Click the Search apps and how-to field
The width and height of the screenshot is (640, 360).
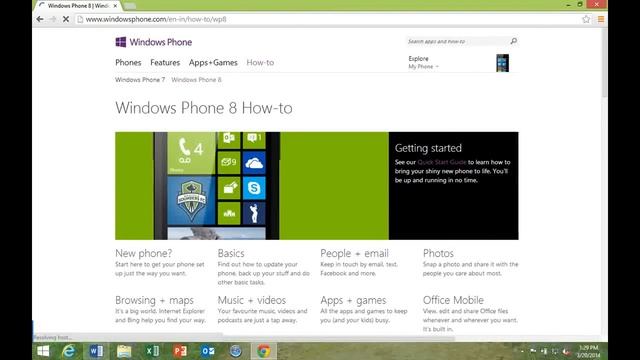click(456, 41)
